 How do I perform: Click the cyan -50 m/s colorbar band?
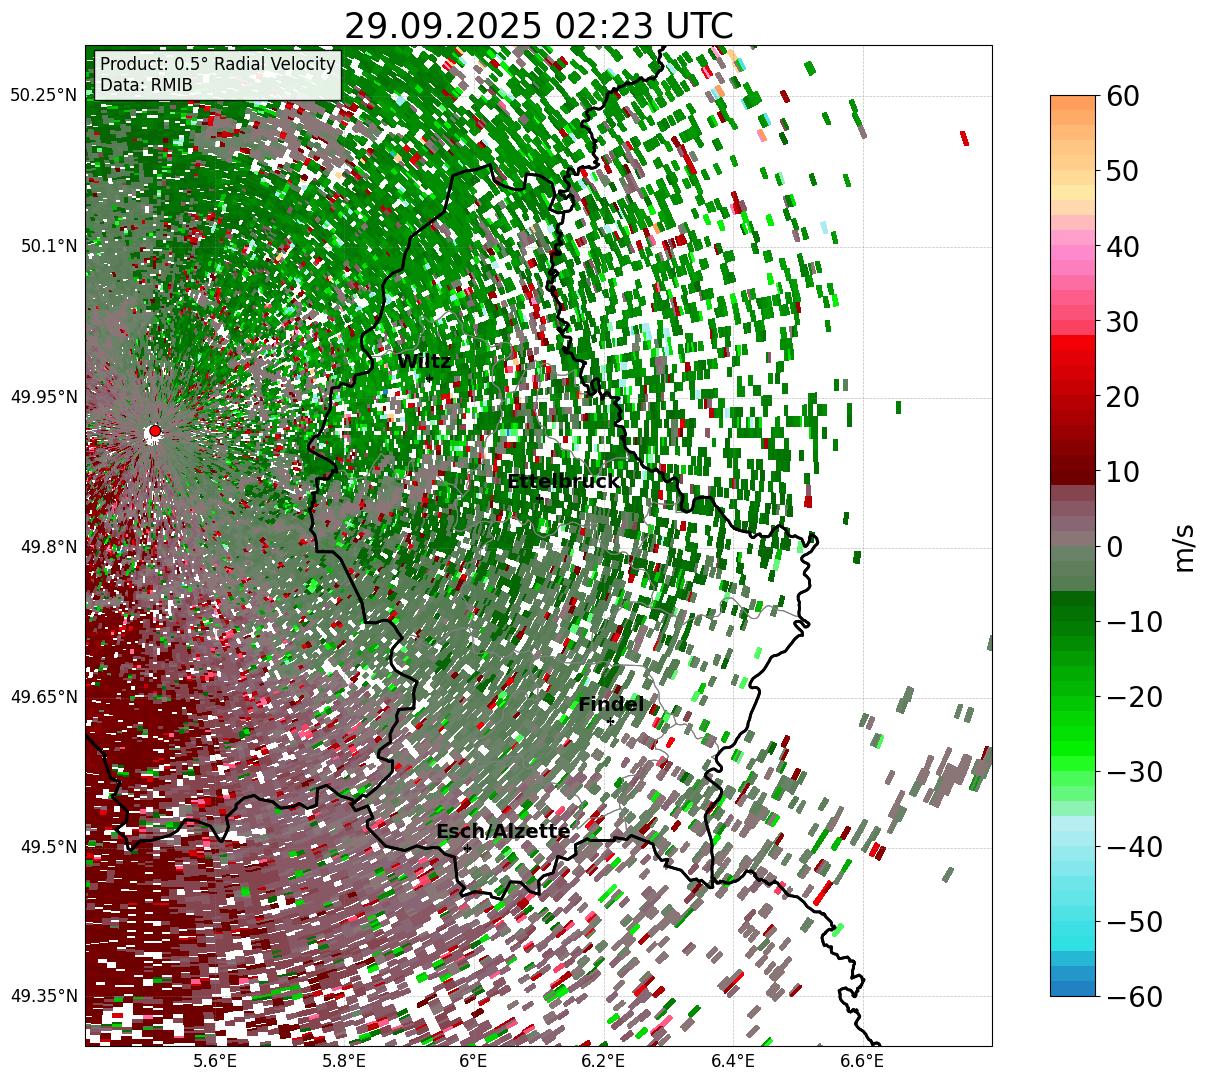tap(1073, 921)
